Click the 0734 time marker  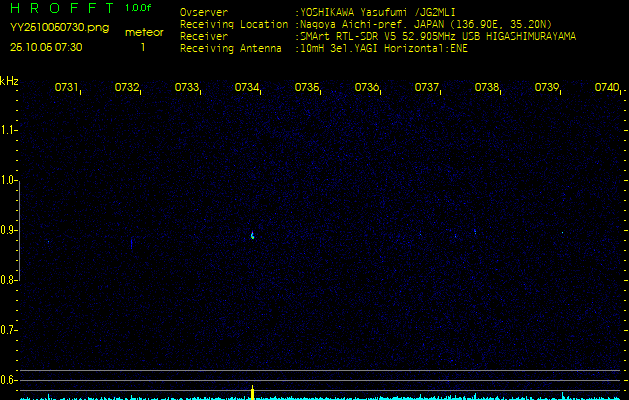click(x=246, y=88)
